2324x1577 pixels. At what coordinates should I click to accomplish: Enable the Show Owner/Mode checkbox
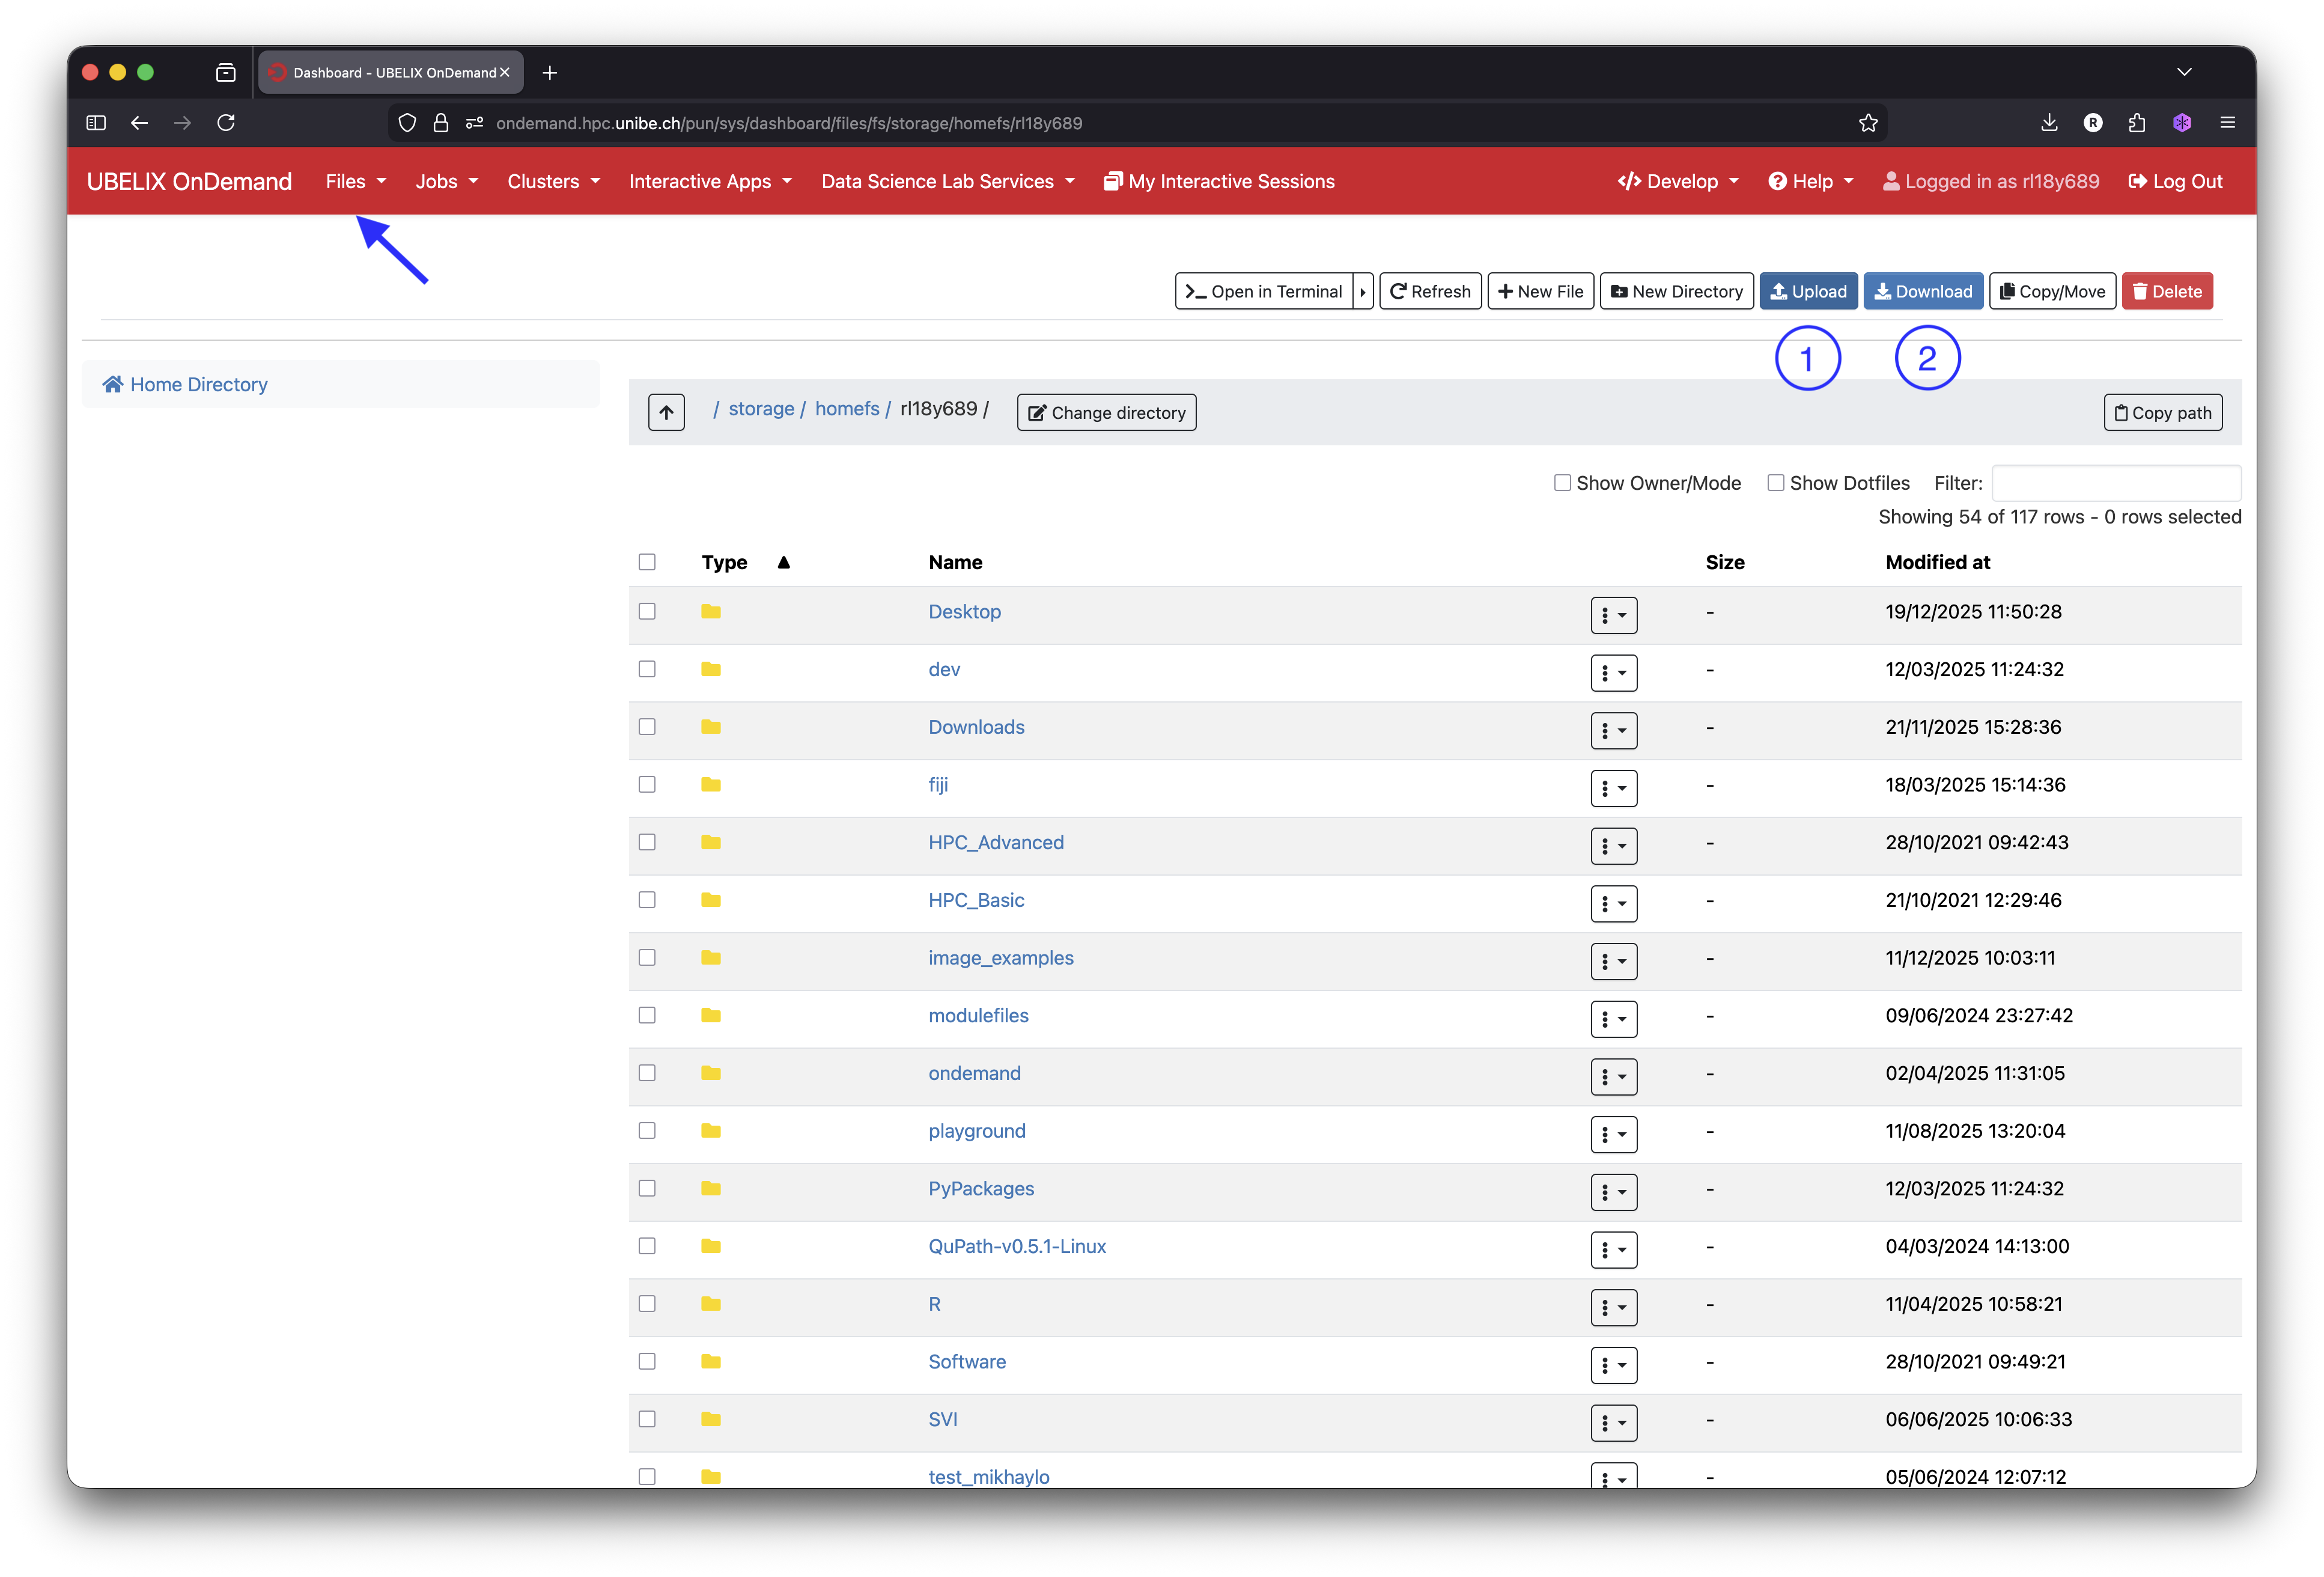(x=1562, y=483)
